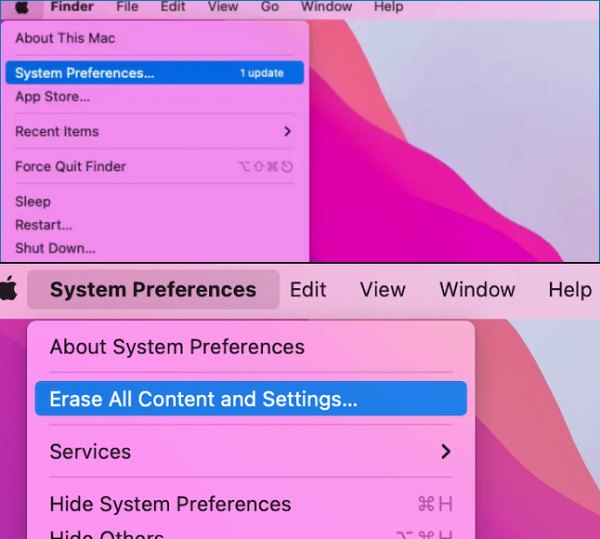Open the Finder menu in menu bar
The image size is (600, 539).
pyautogui.click(x=71, y=7)
